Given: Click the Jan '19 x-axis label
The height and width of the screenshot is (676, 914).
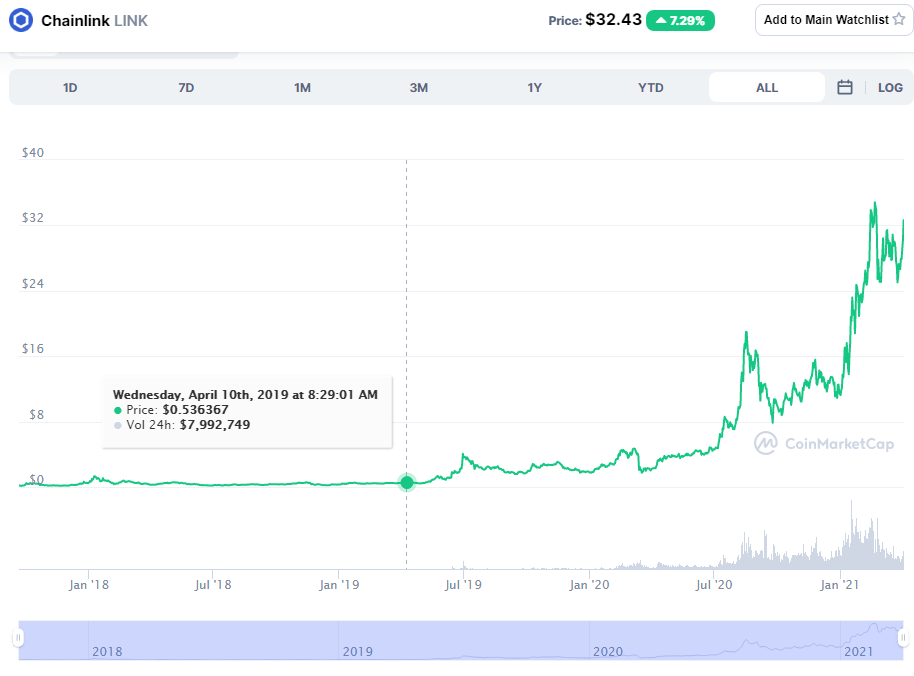Looking at the screenshot, I should click(339, 585).
